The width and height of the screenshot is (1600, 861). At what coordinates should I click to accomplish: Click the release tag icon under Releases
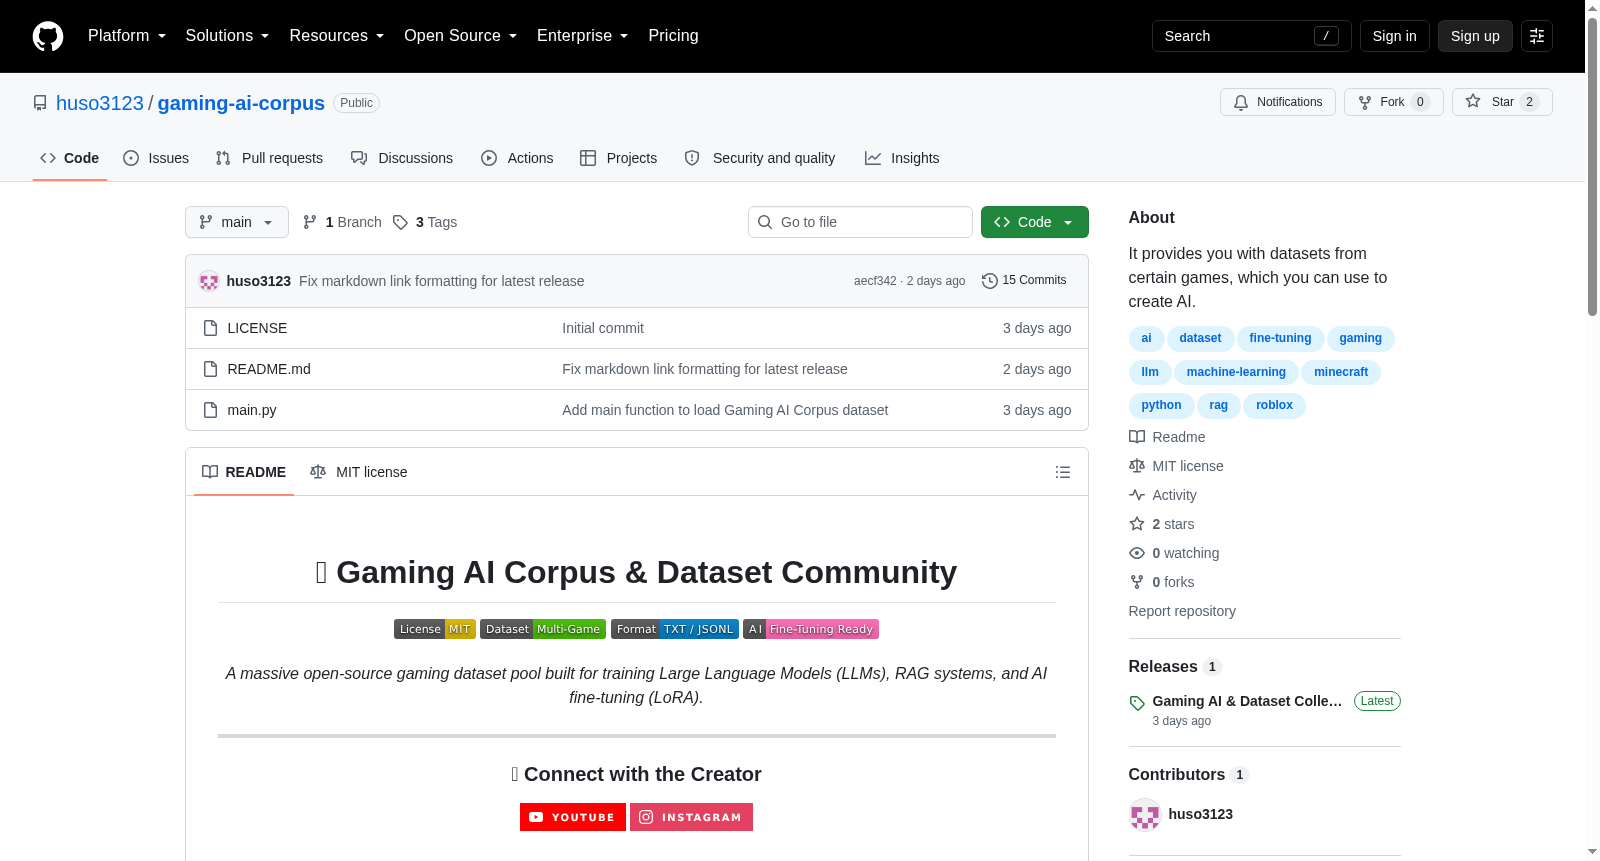pyautogui.click(x=1137, y=703)
